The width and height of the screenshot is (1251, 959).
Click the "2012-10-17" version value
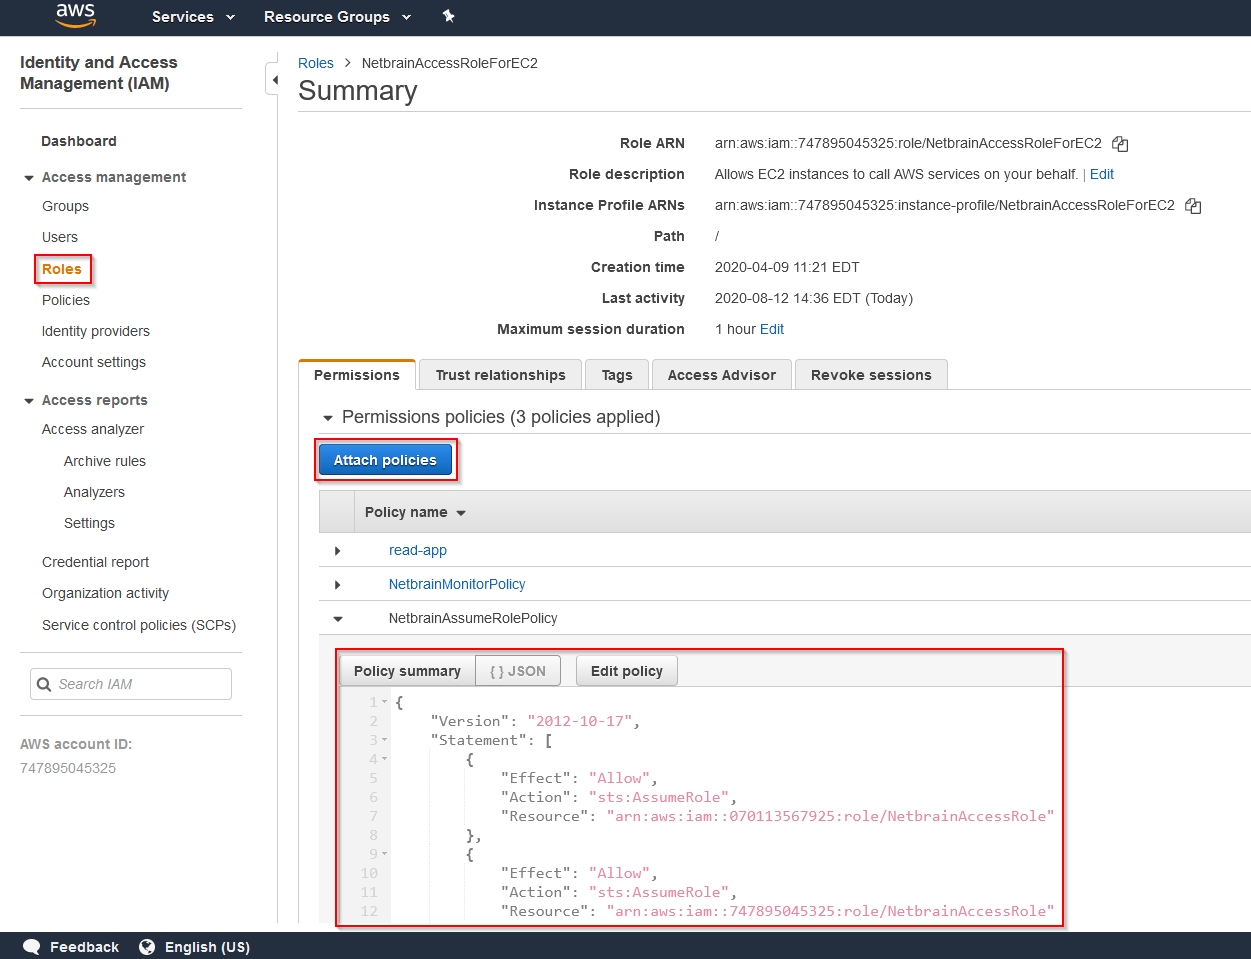coord(582,721)
